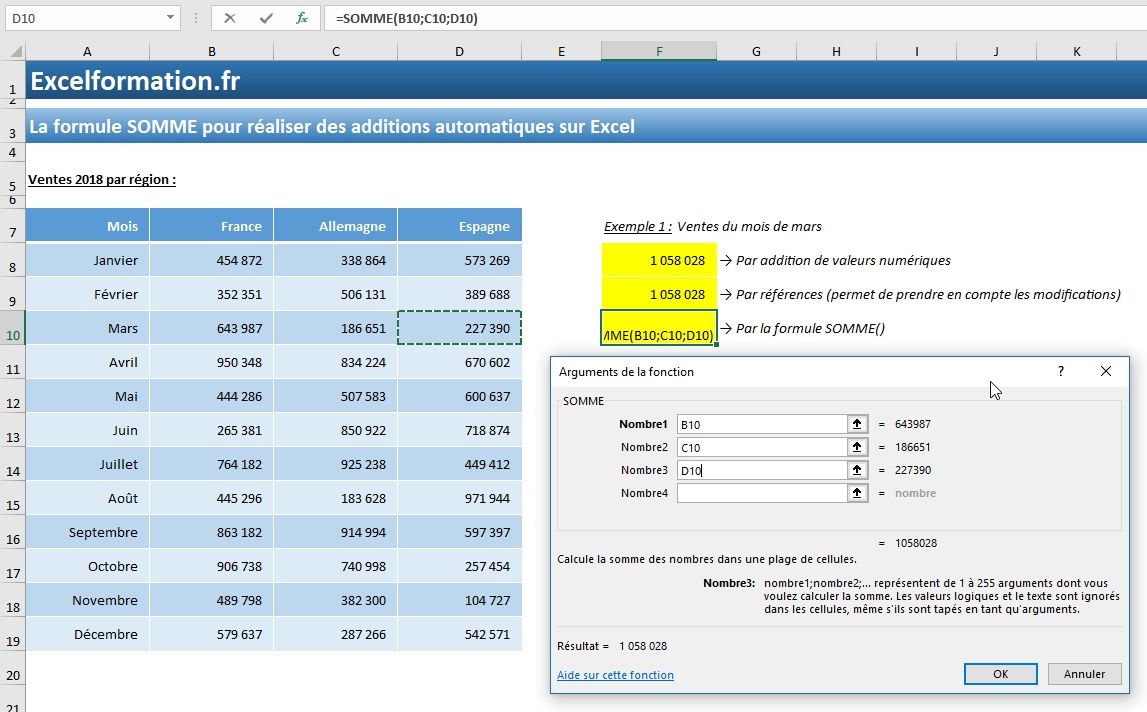Click the range selector icon for Nombre3
1147x712 pixels.
(857, 470)
